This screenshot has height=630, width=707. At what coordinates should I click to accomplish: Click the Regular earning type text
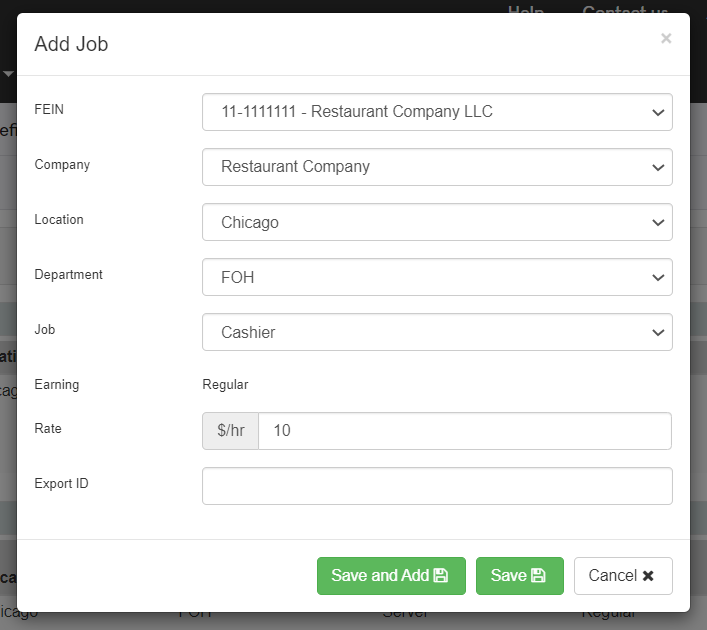(225, 384)
